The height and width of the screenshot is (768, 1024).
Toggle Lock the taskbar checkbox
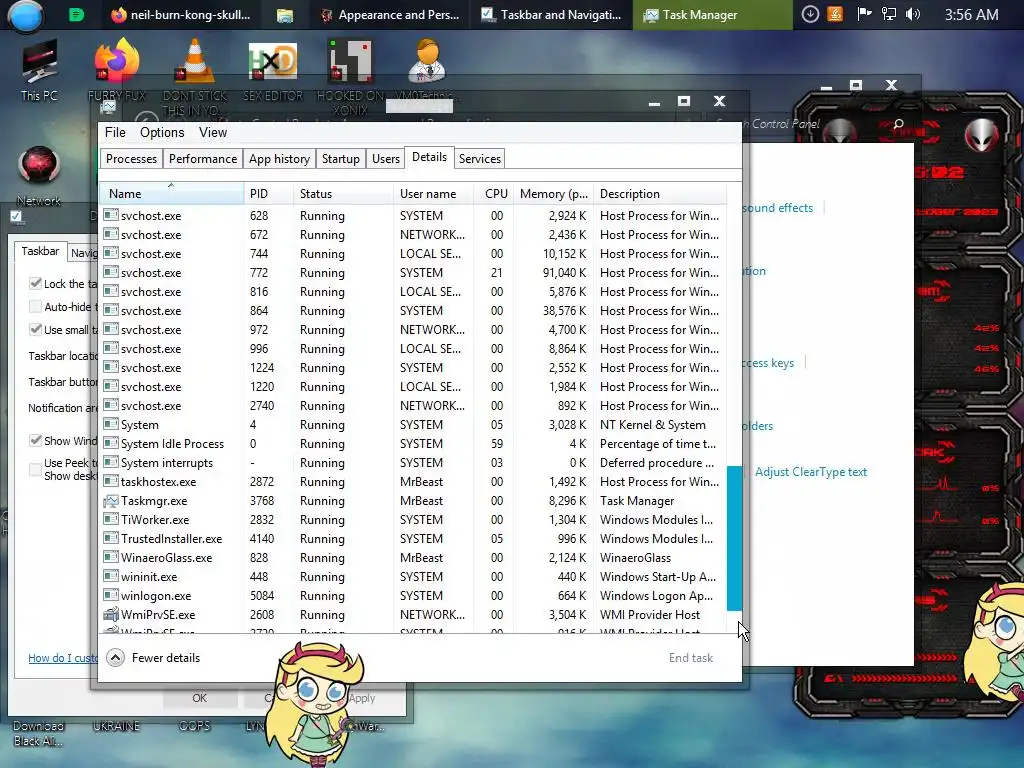click(35, 283)
